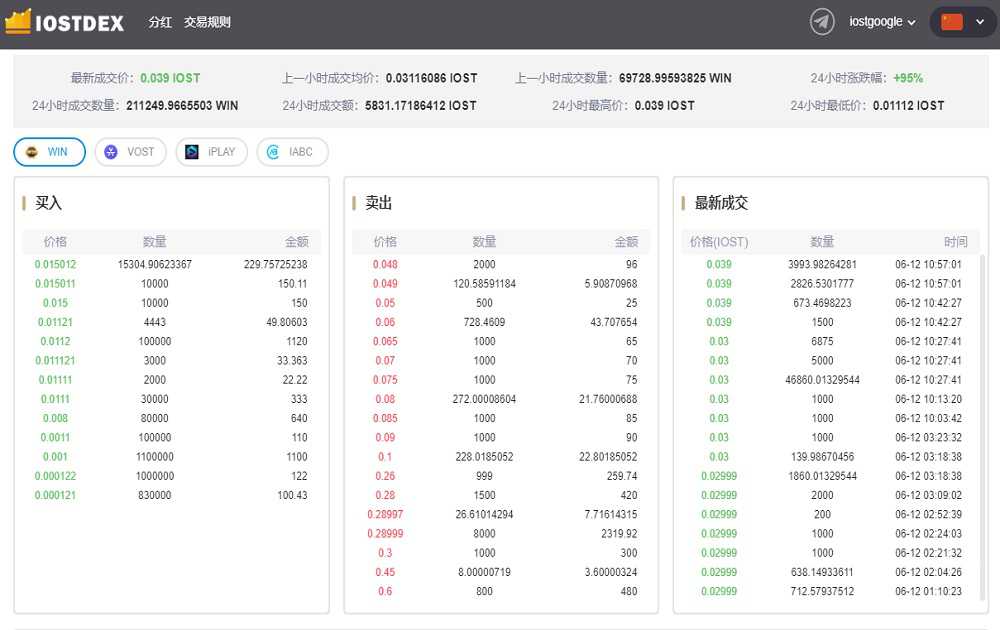
Task: Click trade quantity 3993.98264281
Action: [x=822, y=264]
